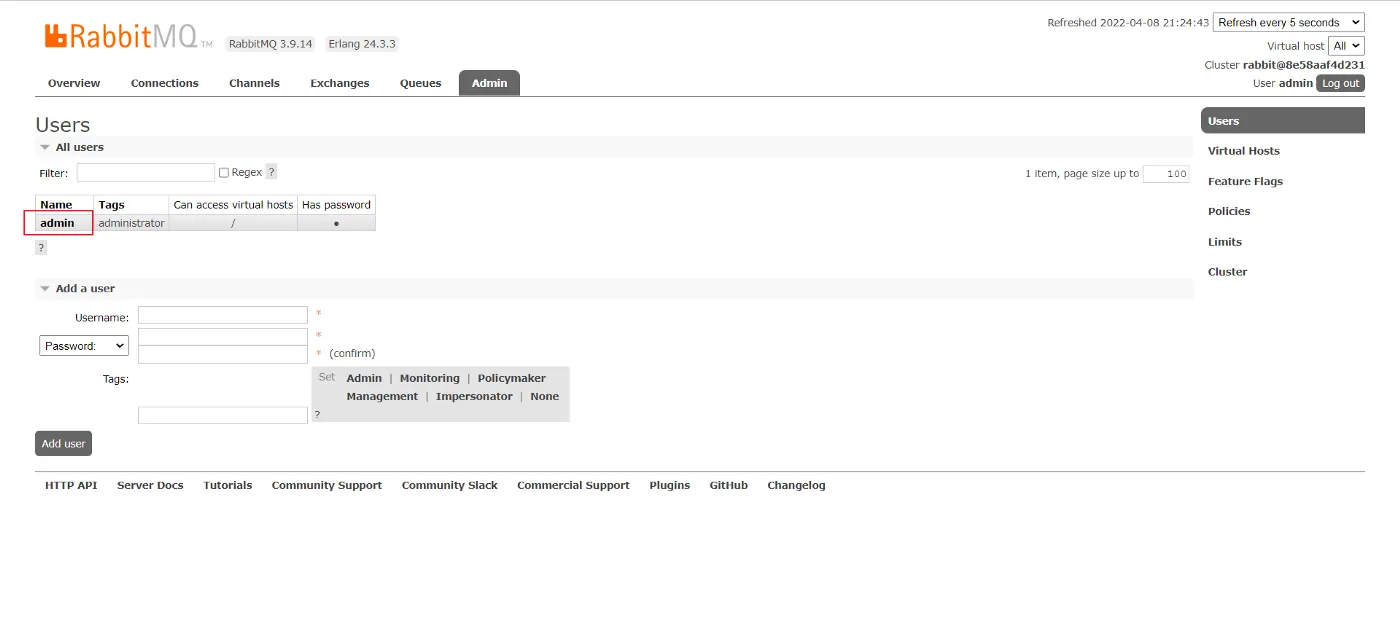
Task: Click the Tags column header
Action: (131, 204)
